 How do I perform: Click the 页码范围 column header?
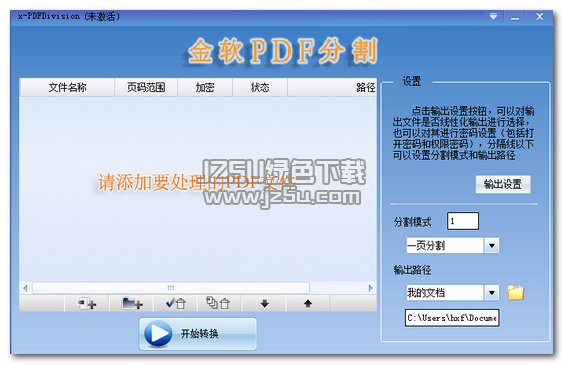pos(146,87)
